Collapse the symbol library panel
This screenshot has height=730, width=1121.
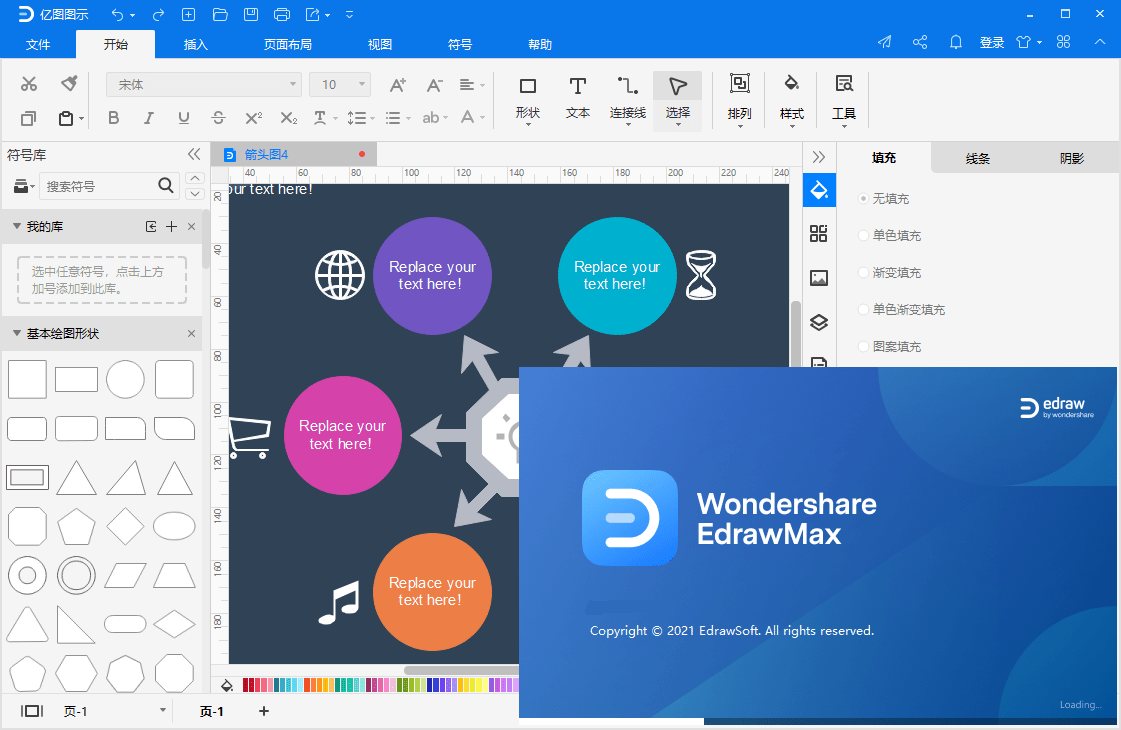coord(194,154)
